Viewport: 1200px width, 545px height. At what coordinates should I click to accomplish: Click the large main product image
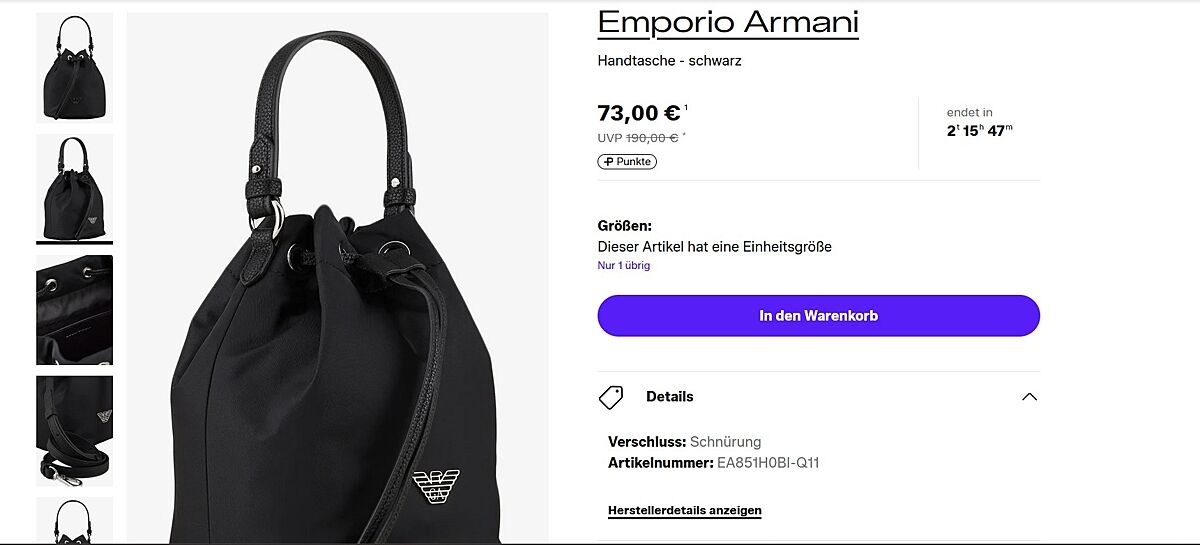pyautogui.click(x=337, y=278)
